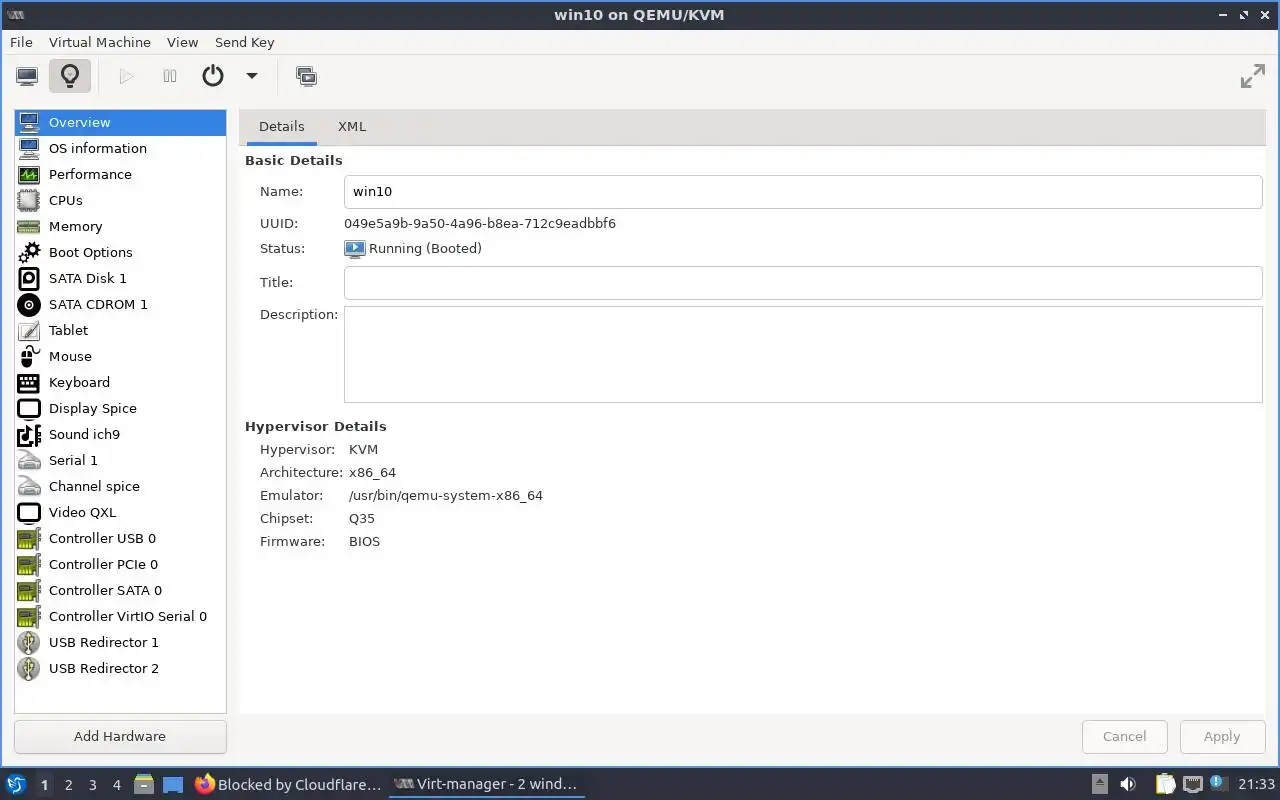Click the Cancel button

point(1124,736)
